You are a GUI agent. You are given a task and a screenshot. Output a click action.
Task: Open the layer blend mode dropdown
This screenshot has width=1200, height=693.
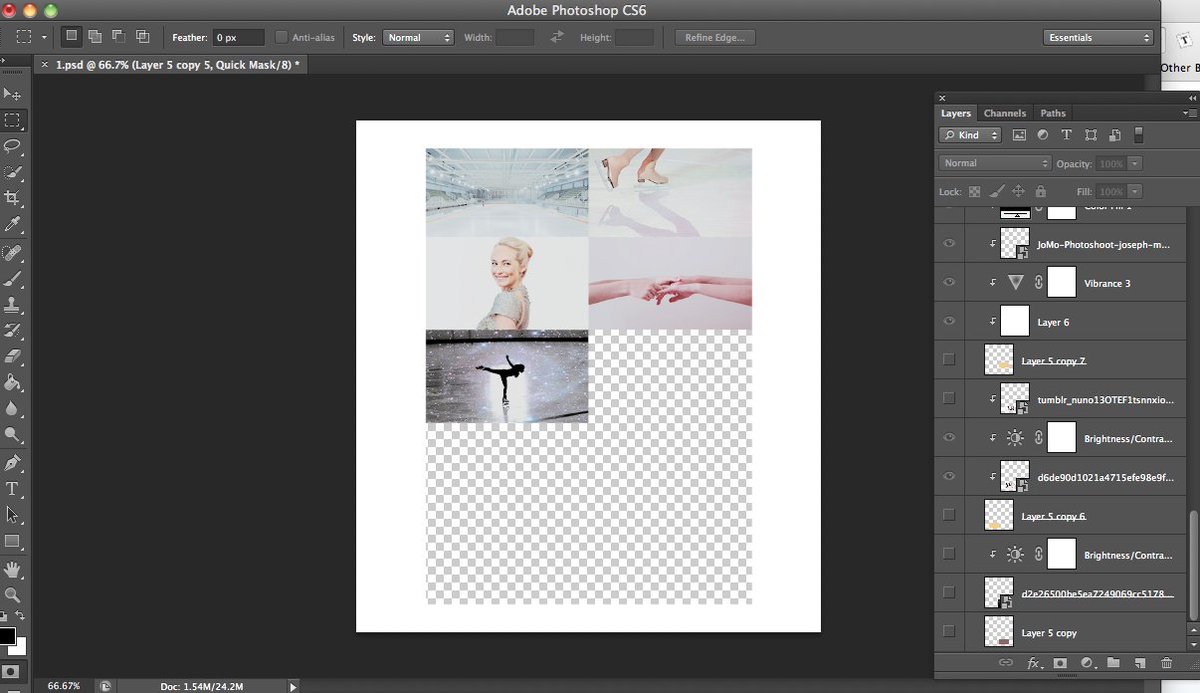(995, 163)
